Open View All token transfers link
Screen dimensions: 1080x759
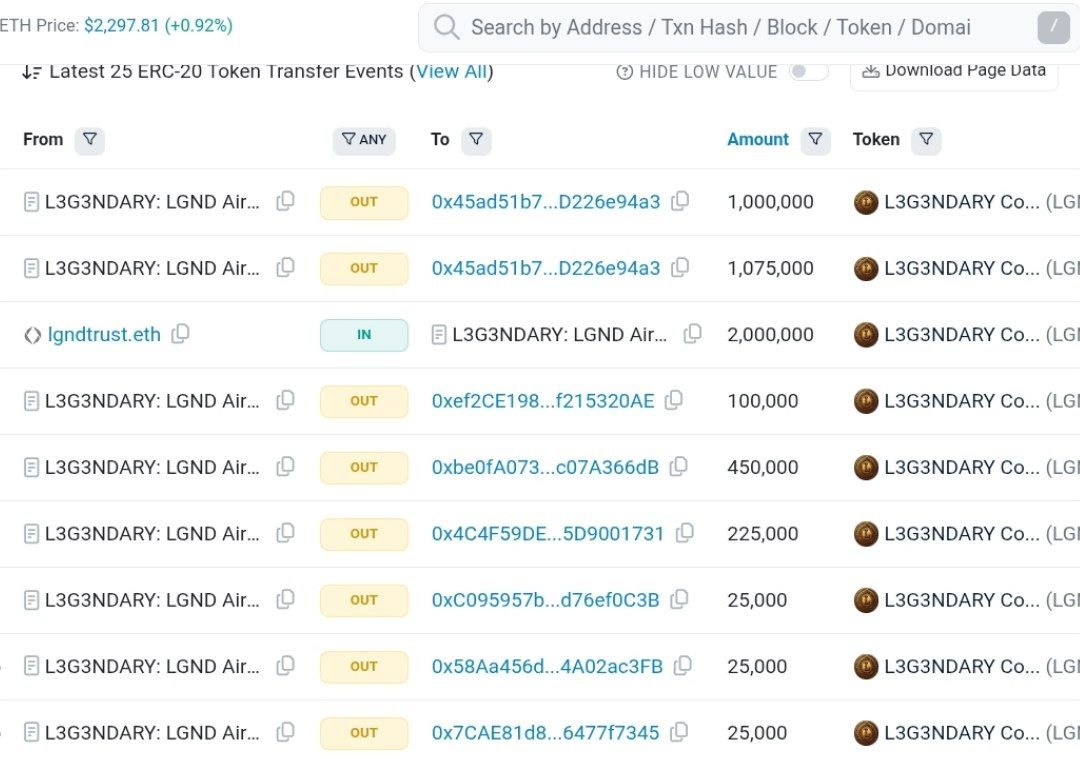(452, 72)
